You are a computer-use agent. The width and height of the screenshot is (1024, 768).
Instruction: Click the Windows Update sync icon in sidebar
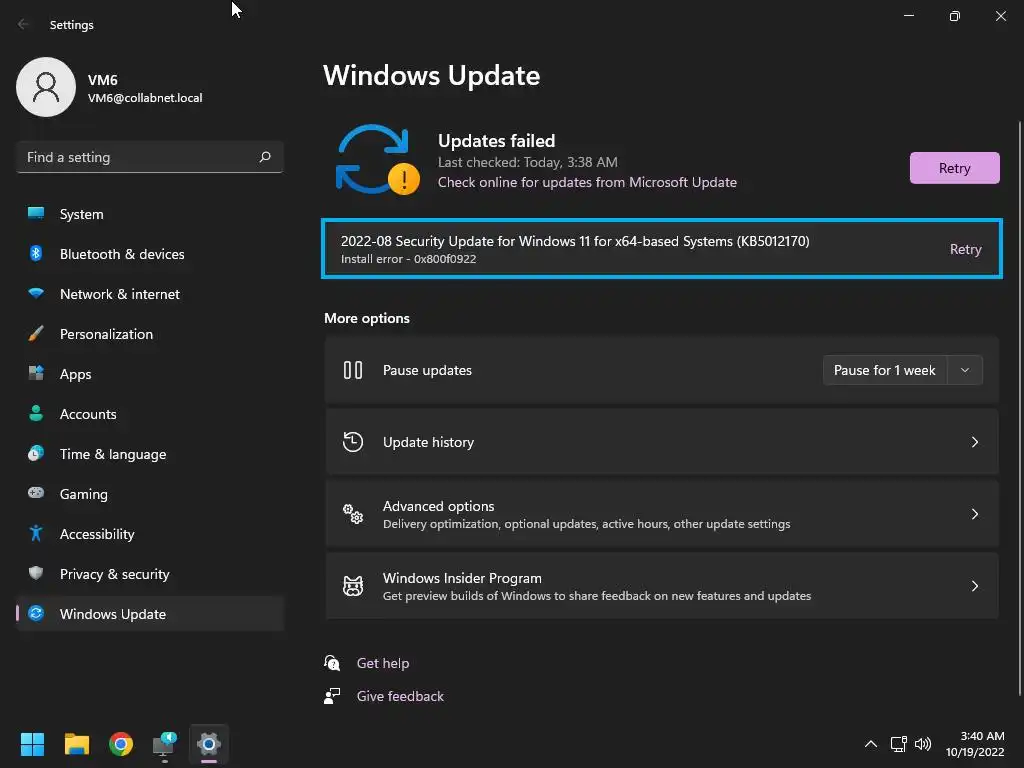[x=36, y=613]
